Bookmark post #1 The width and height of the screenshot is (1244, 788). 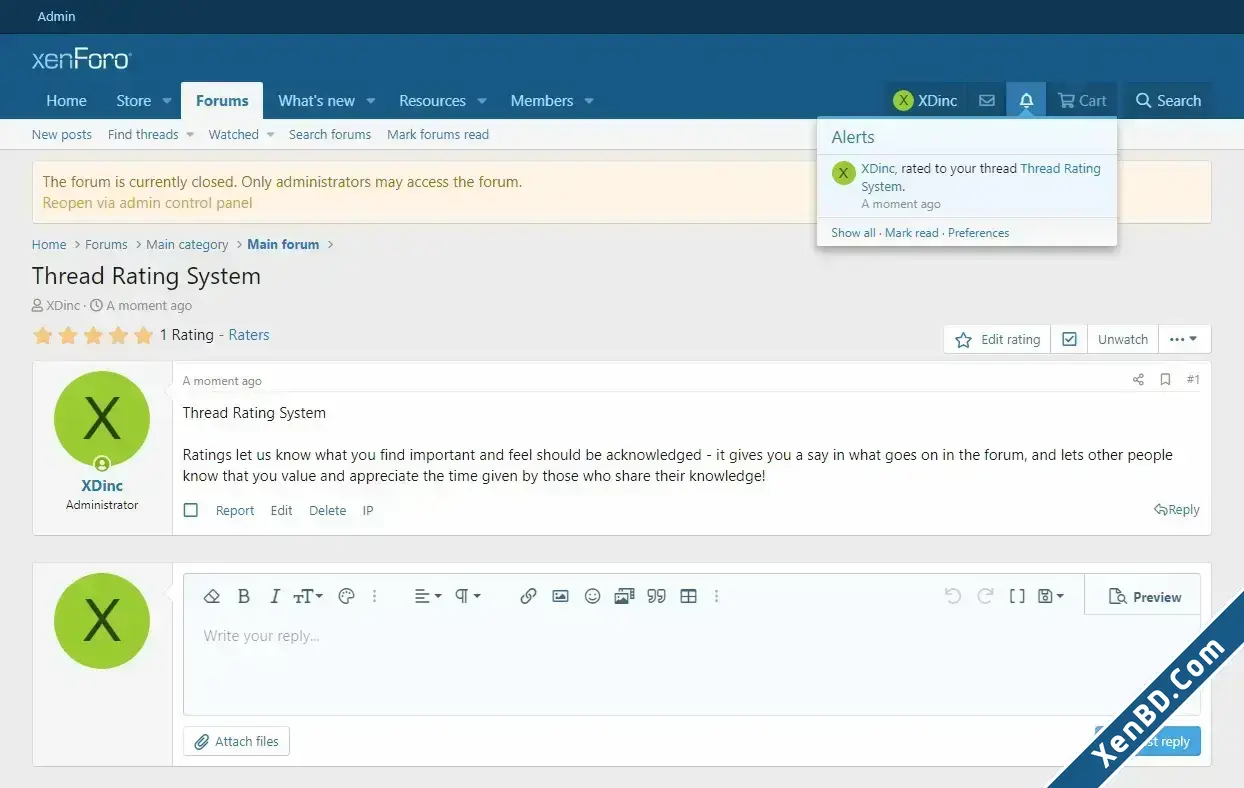1165,380
